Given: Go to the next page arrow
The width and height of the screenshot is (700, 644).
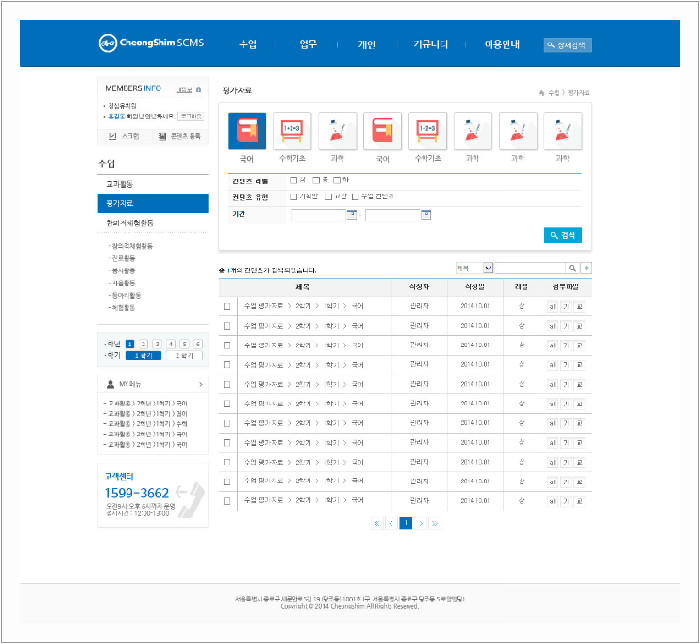Looking at the screenshot, I should point(421,523).
